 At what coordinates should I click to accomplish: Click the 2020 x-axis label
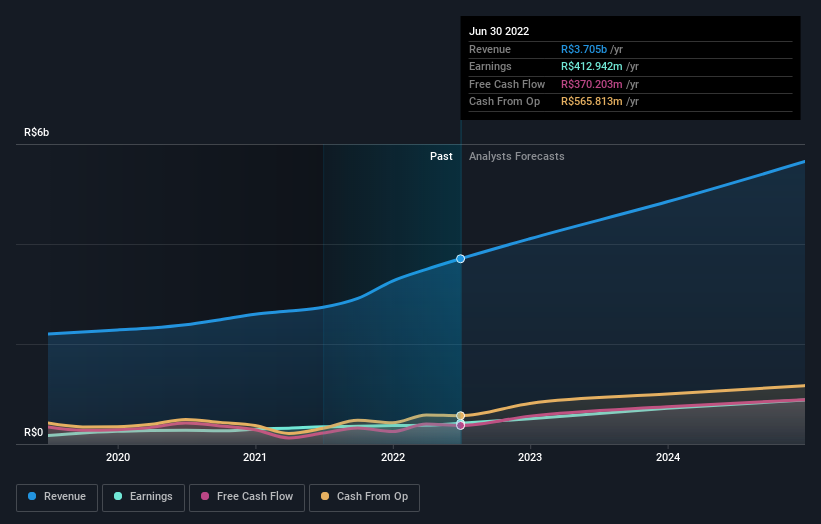point(118,457)
